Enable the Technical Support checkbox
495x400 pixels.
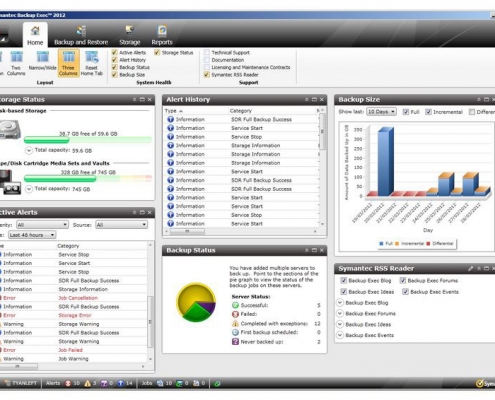click(207, 52)
